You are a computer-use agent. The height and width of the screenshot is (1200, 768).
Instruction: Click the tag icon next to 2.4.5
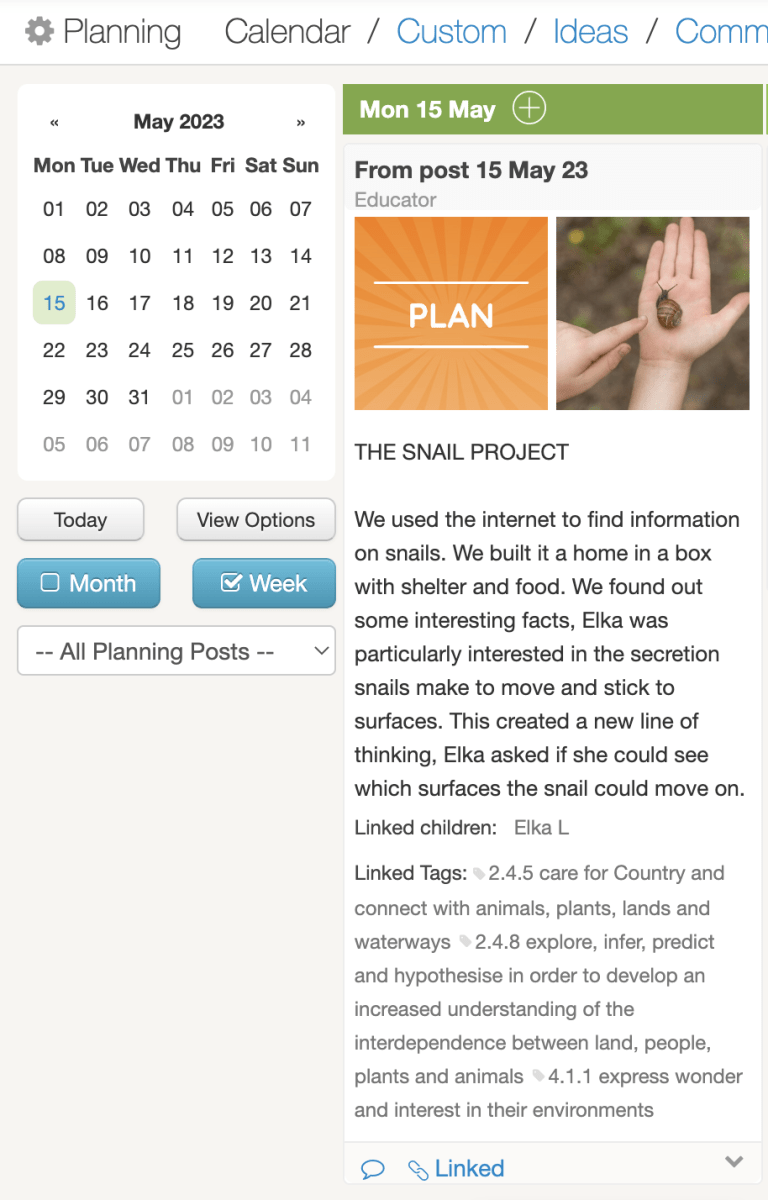coord(481,872)
